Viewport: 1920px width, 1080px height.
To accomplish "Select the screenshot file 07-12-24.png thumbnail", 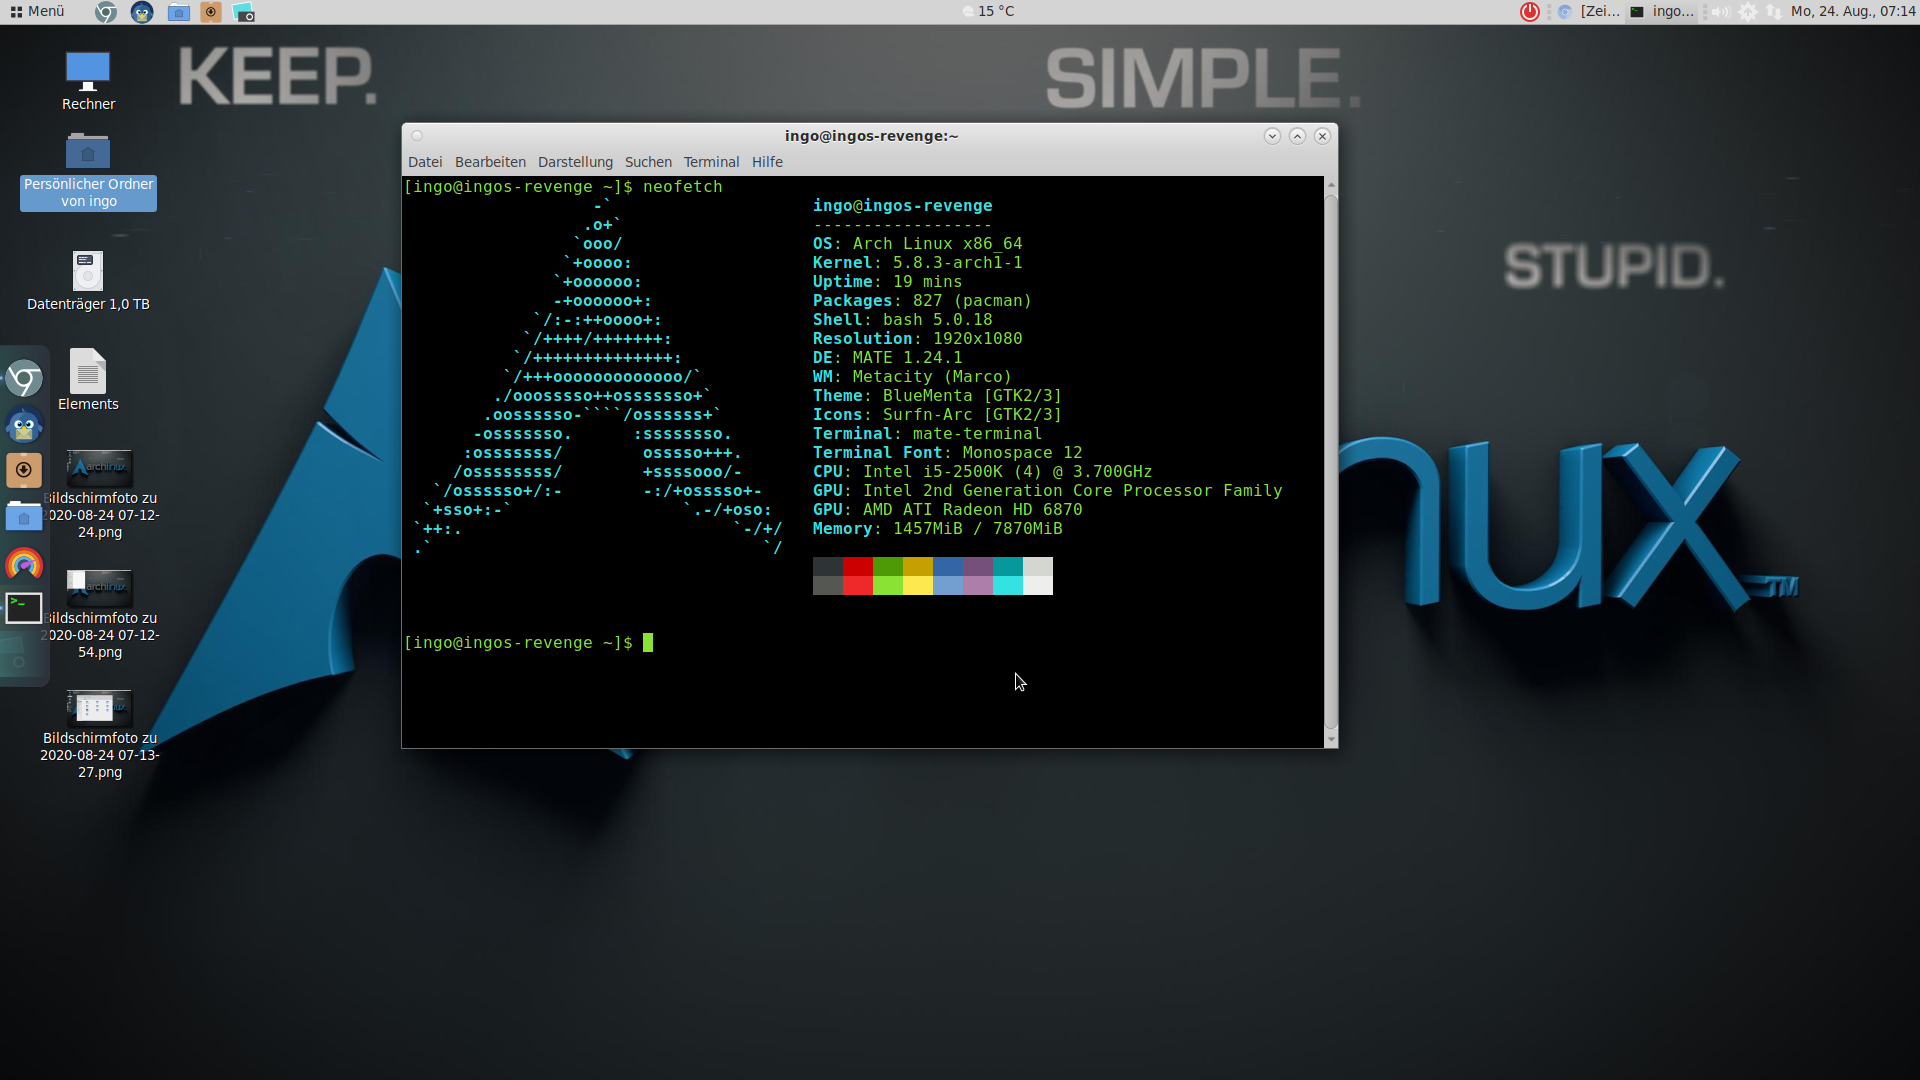I will coord(99,468).
